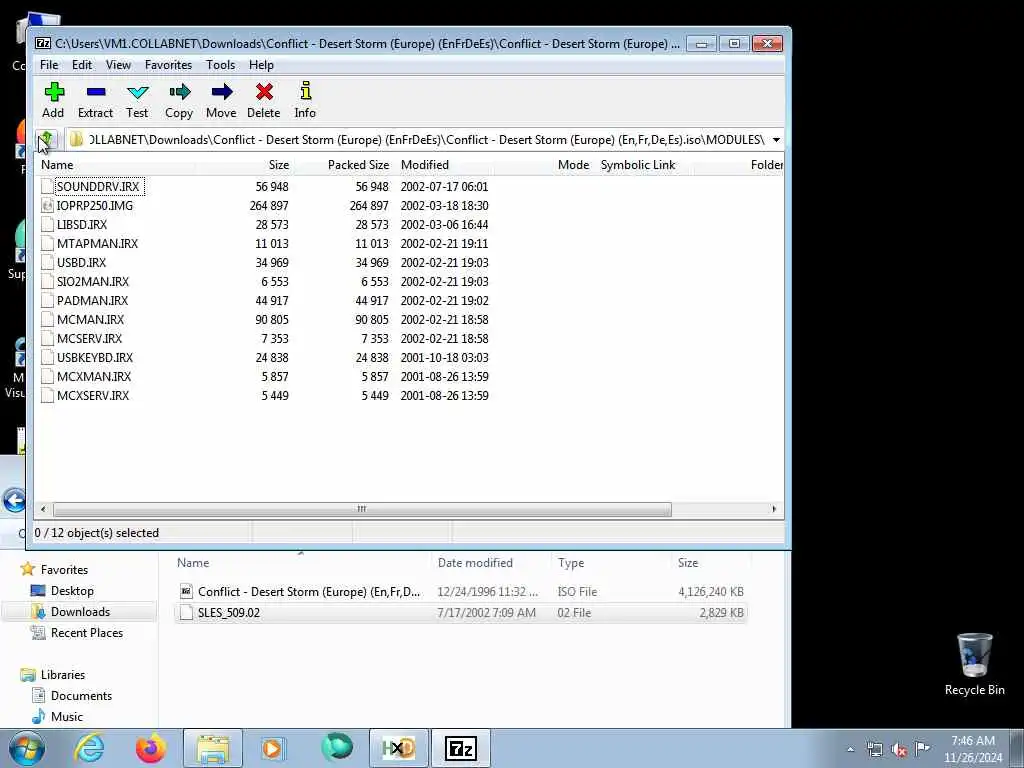
Task: Open the Windows Start menu
Action: [x=27, y=748]
